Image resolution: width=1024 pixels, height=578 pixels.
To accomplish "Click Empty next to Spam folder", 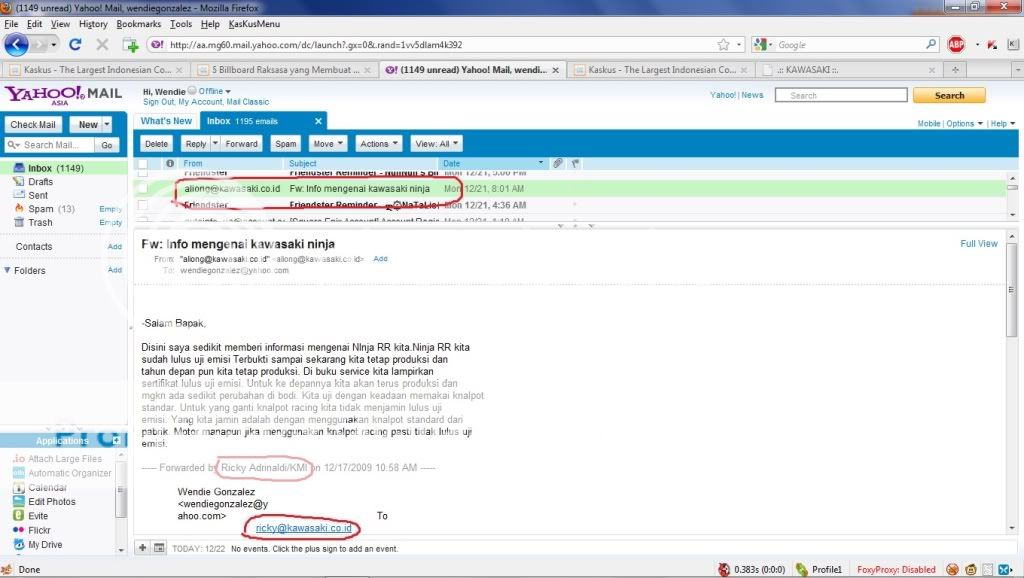I will [x=110, y=209].
